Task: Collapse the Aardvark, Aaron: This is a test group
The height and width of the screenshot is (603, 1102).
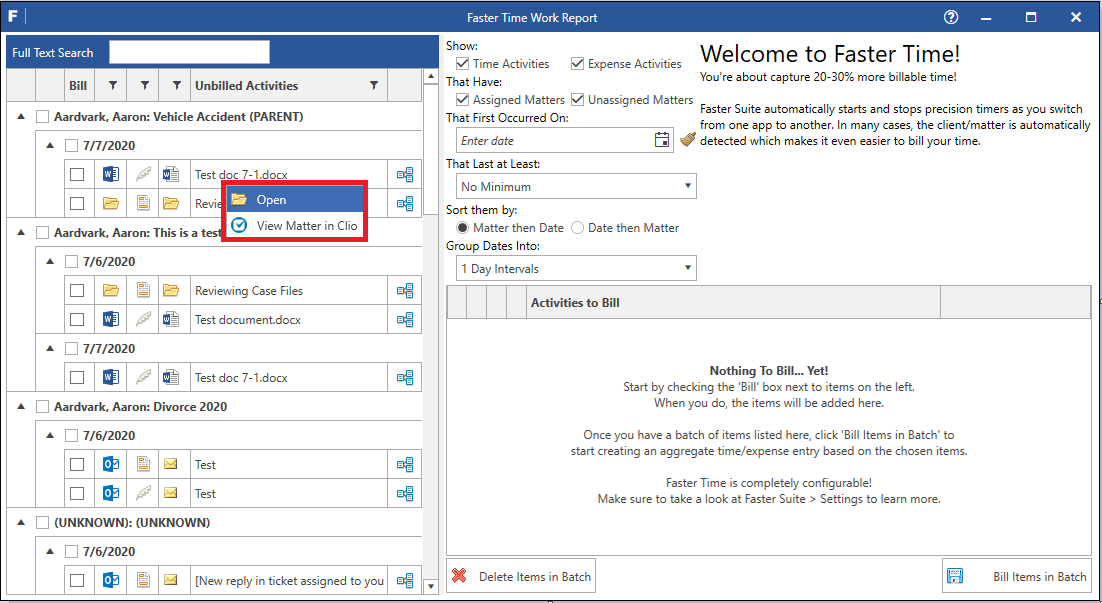Action: 21,233
